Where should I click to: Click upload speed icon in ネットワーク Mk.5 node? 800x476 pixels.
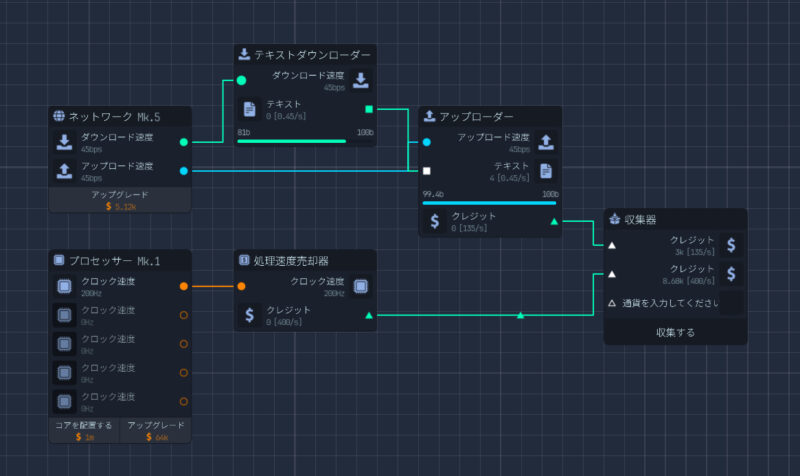pyautogui.click(x=63, y=170)
